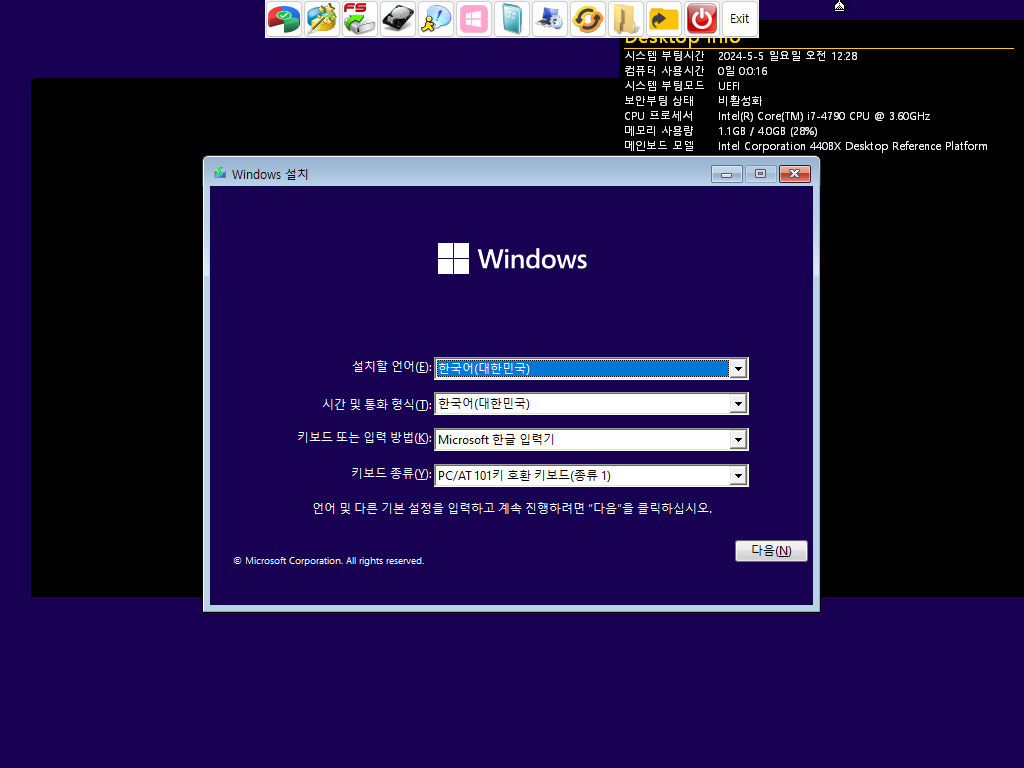Screen dimensions: 1024x768
Task: Open the FS drive backup tool icon
Action: 360,19
